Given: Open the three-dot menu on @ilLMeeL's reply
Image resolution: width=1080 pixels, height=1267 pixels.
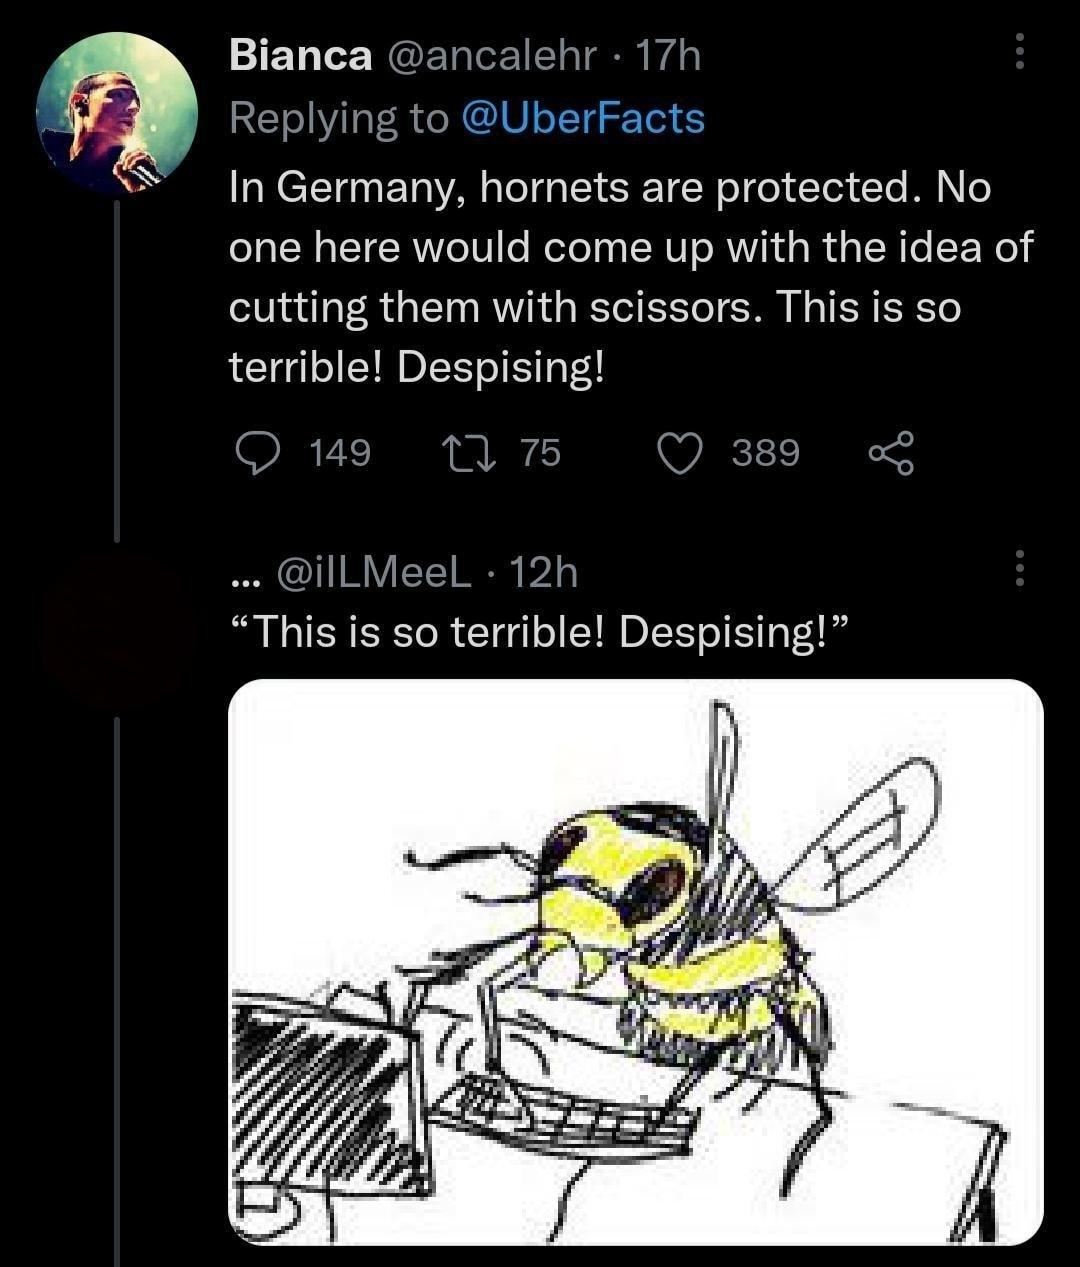Looking at the screenshot, I should coord(1020,570).
